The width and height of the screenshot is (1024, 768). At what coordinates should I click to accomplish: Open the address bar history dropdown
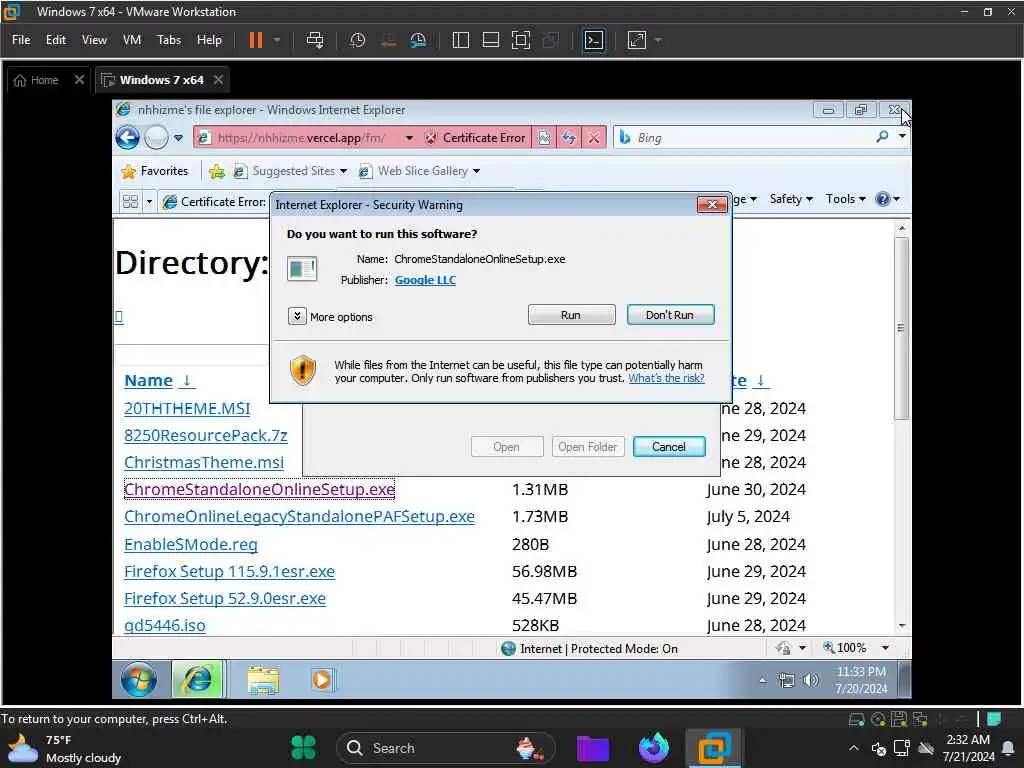pos(409,138)
